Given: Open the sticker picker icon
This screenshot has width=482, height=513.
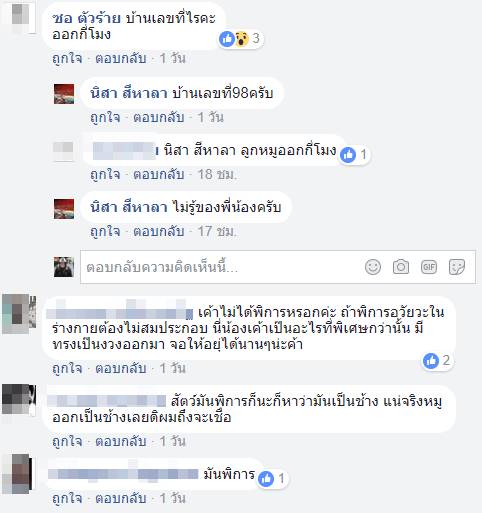Looking at the screenshot, I should (457, 267).
